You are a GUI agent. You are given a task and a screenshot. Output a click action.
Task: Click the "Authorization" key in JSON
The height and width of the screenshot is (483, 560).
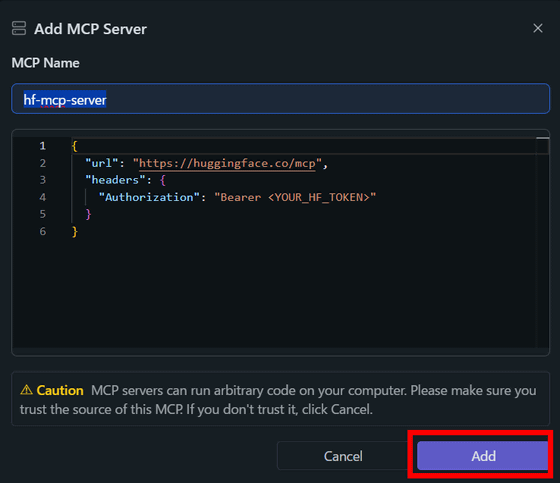149,197
